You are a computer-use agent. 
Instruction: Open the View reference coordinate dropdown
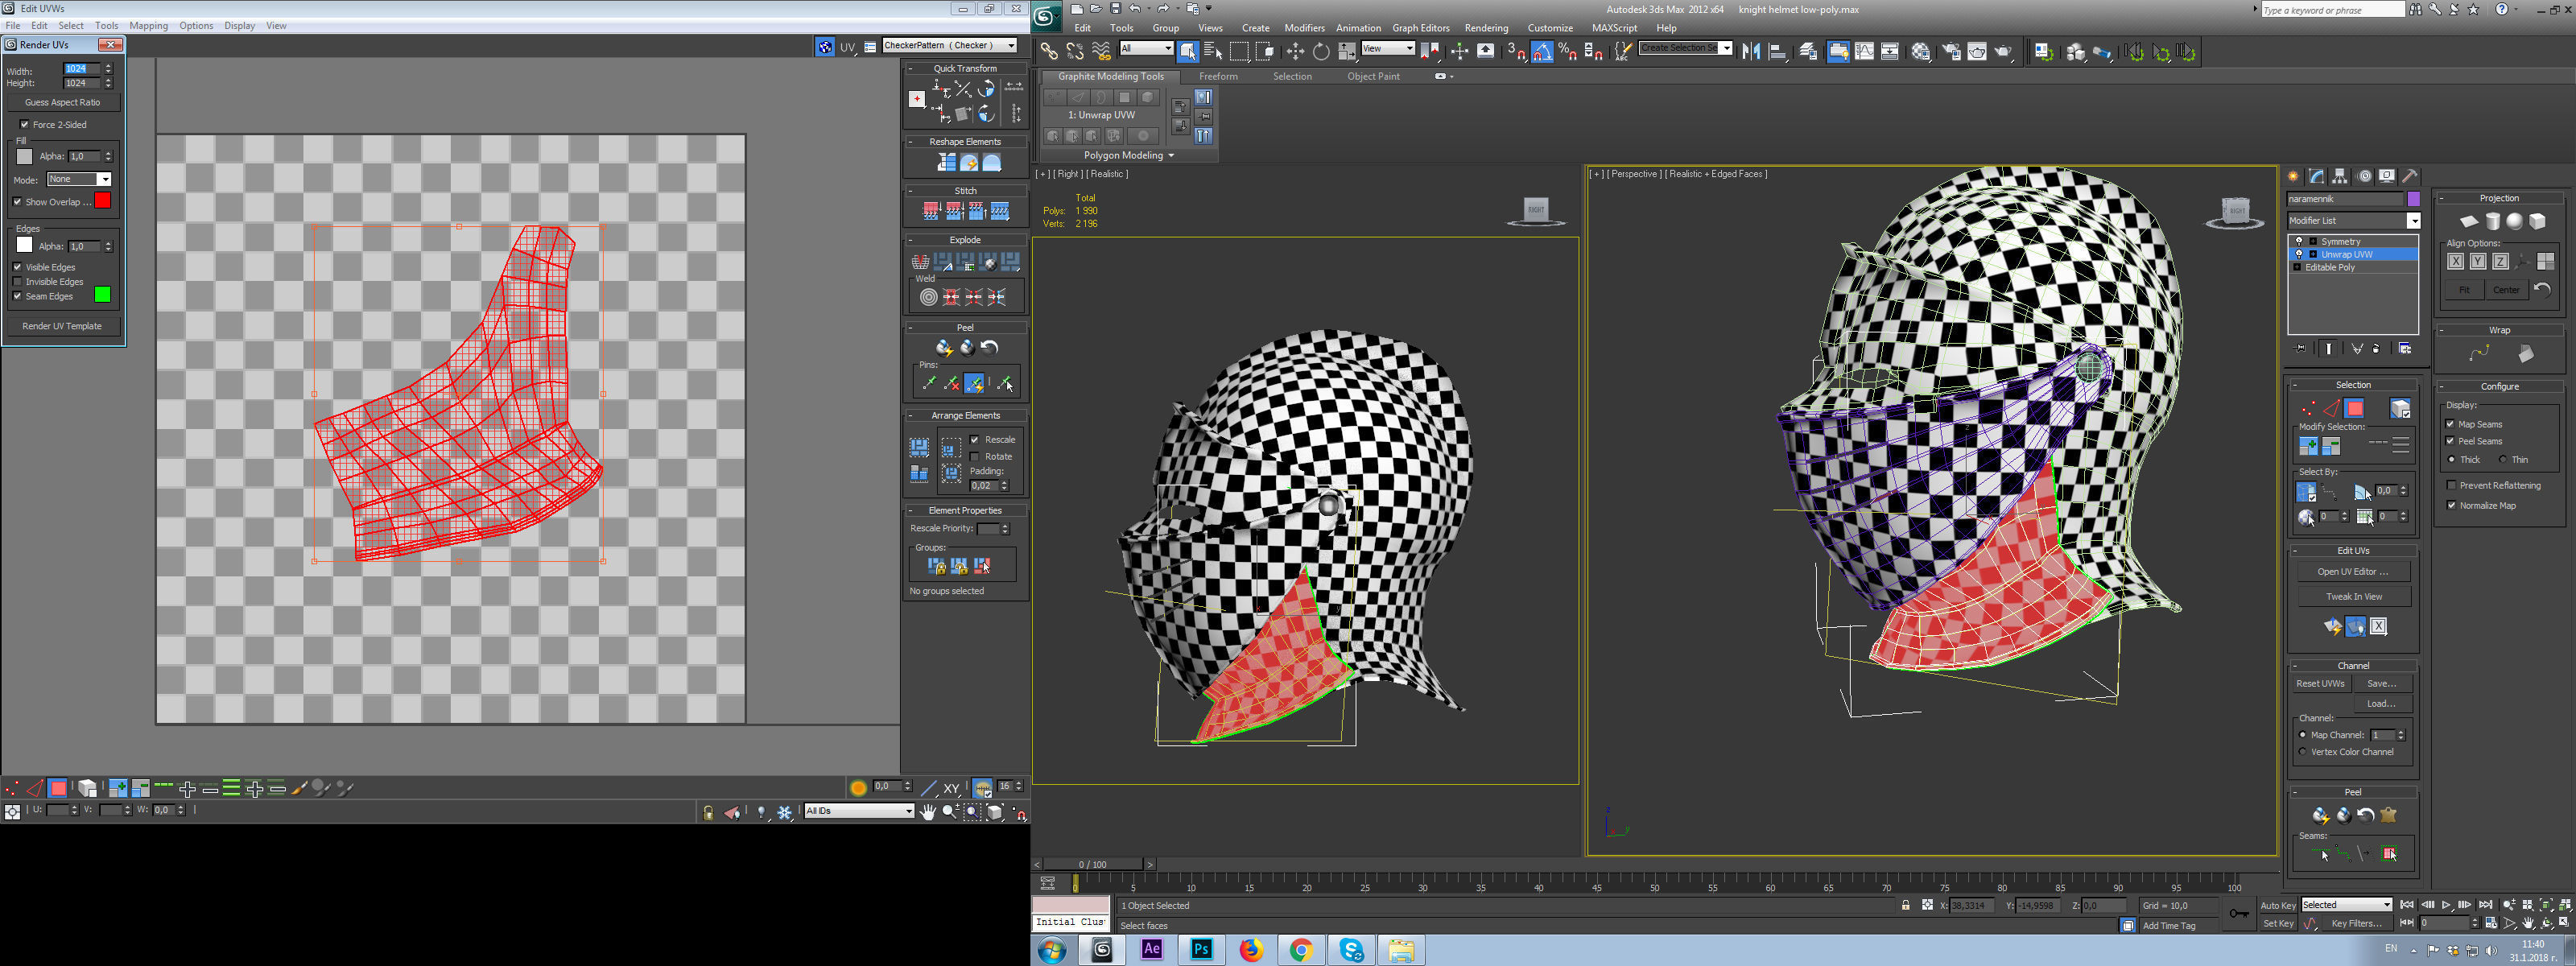click(1388, 49)
